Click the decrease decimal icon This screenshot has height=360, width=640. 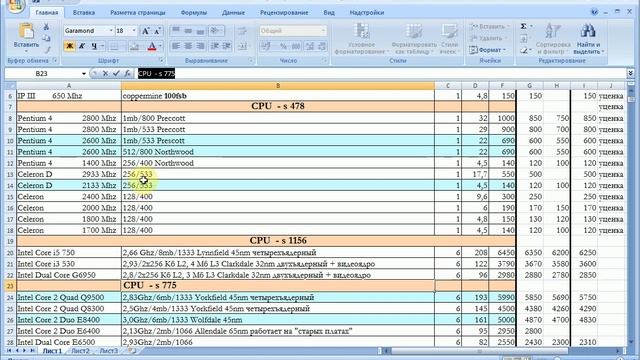(x=322, y=47)
